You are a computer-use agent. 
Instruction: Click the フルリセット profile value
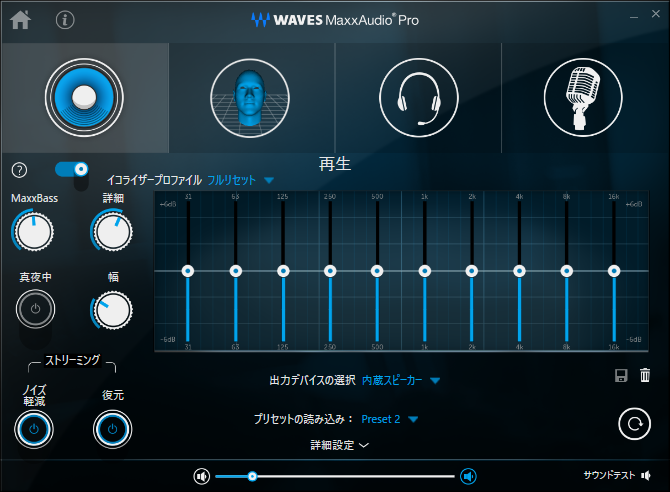tap(231, 180)
